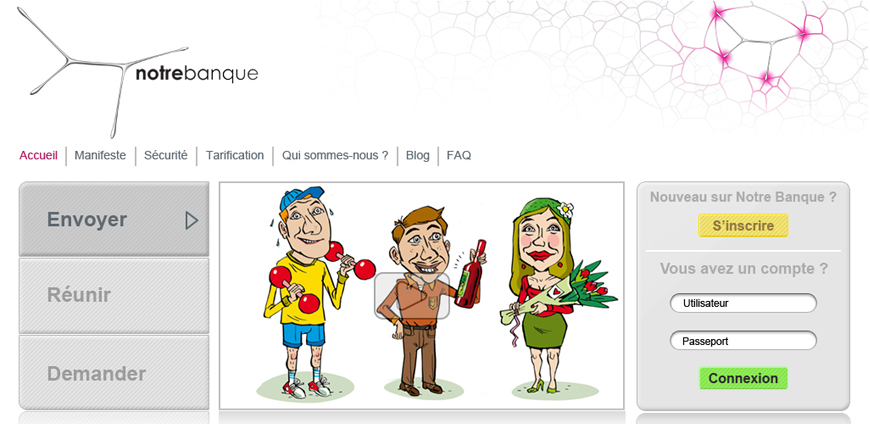Screen dimensions: 870x424
Task: Click the arrow on the Envoyer panel
Action: (x=191, y=220)
